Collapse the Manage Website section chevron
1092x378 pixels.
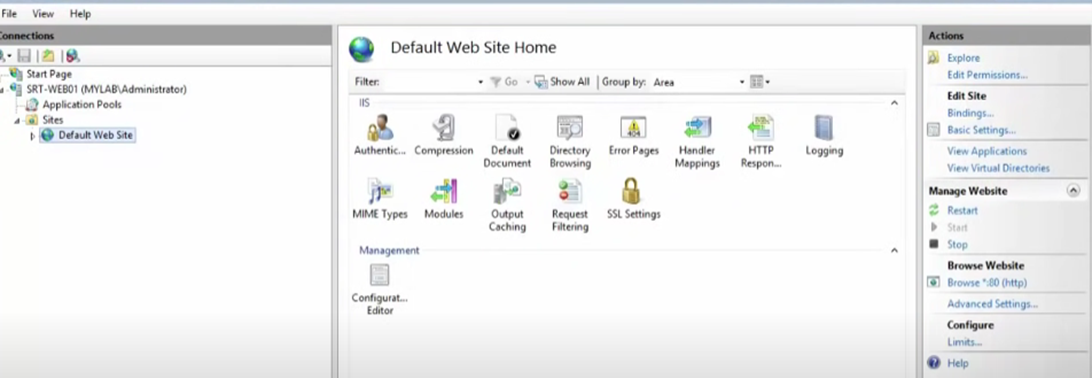pos(1073,191)
